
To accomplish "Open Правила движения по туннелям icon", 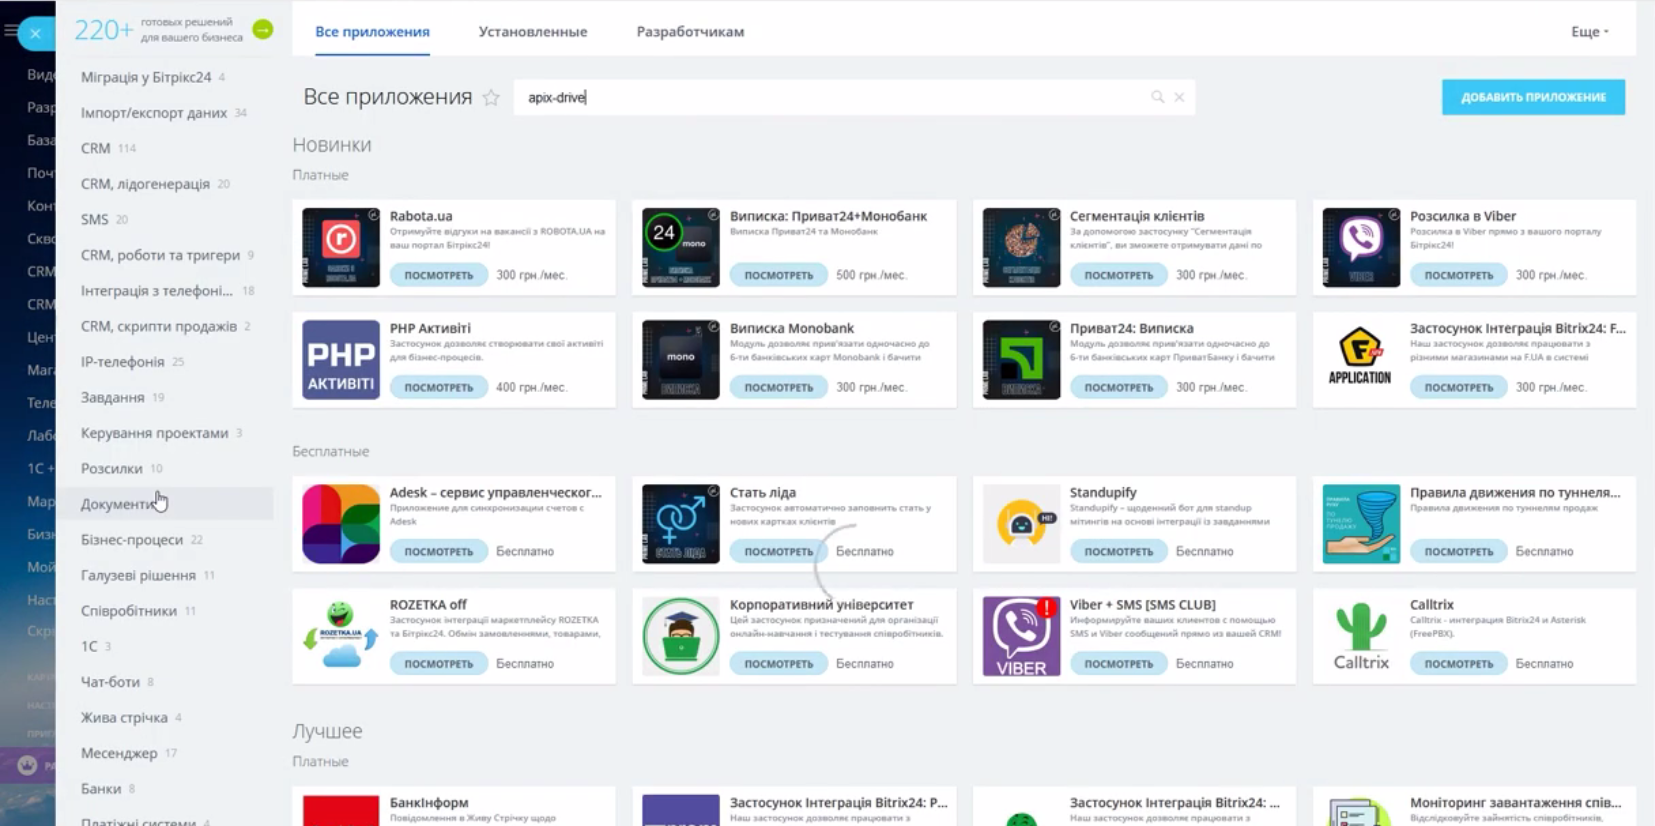I will pos(1361,524).
